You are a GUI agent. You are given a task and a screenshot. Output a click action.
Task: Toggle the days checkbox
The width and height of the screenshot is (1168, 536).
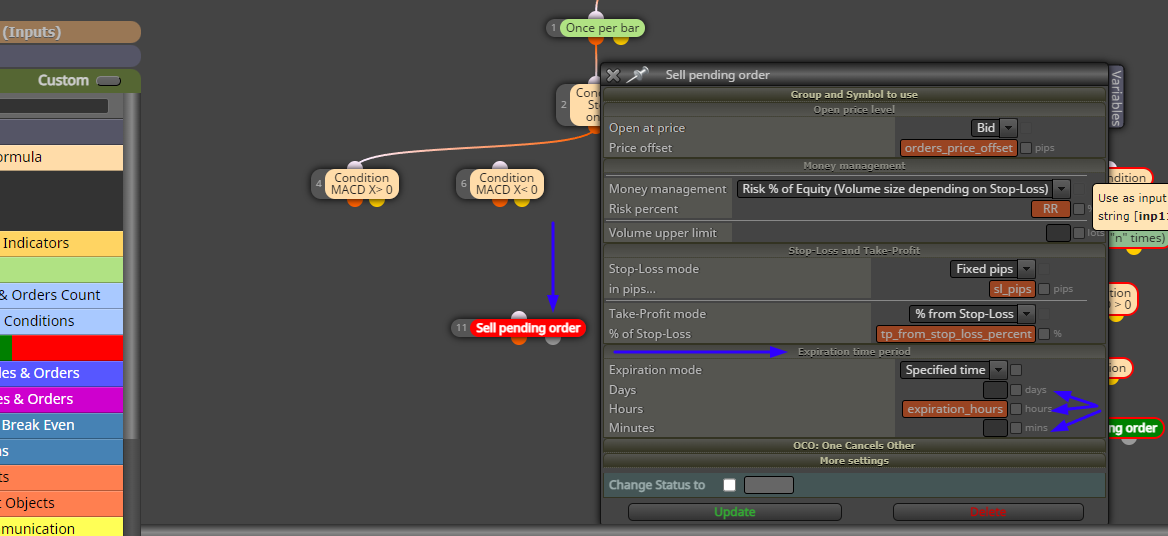[x=1016, y=389]
